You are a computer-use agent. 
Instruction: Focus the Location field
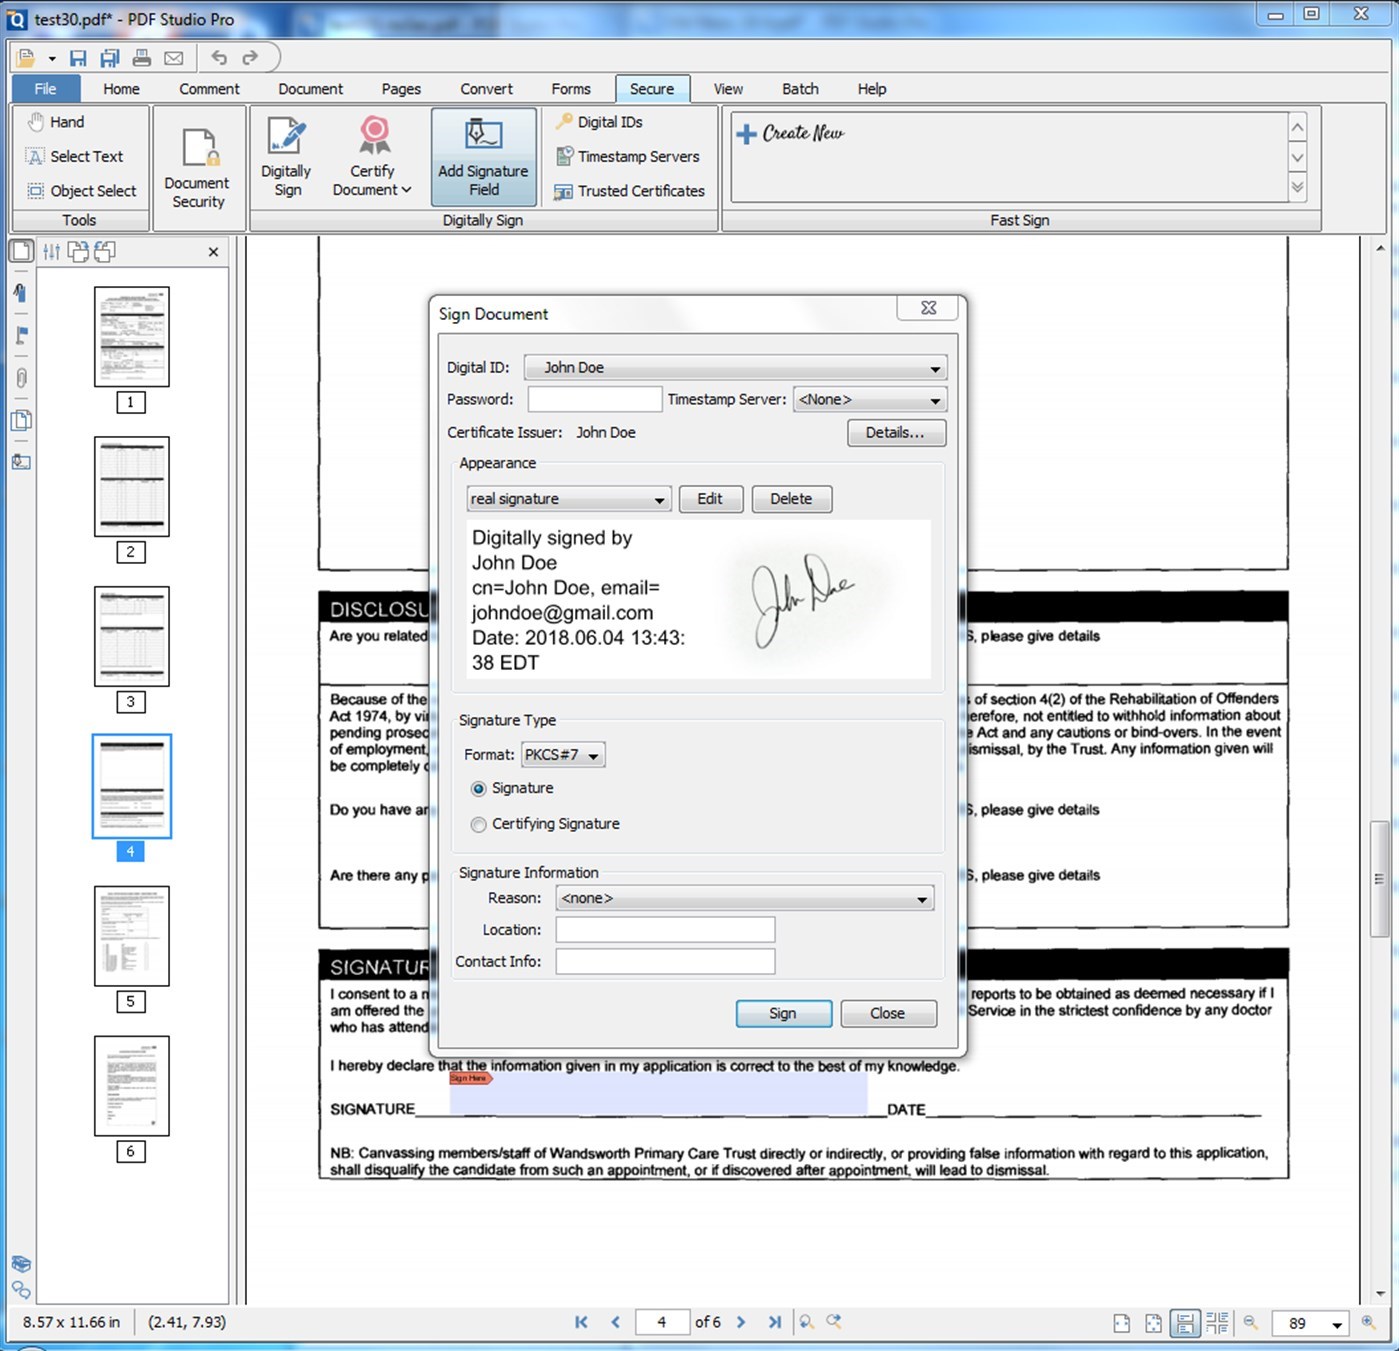click(665, 930)
